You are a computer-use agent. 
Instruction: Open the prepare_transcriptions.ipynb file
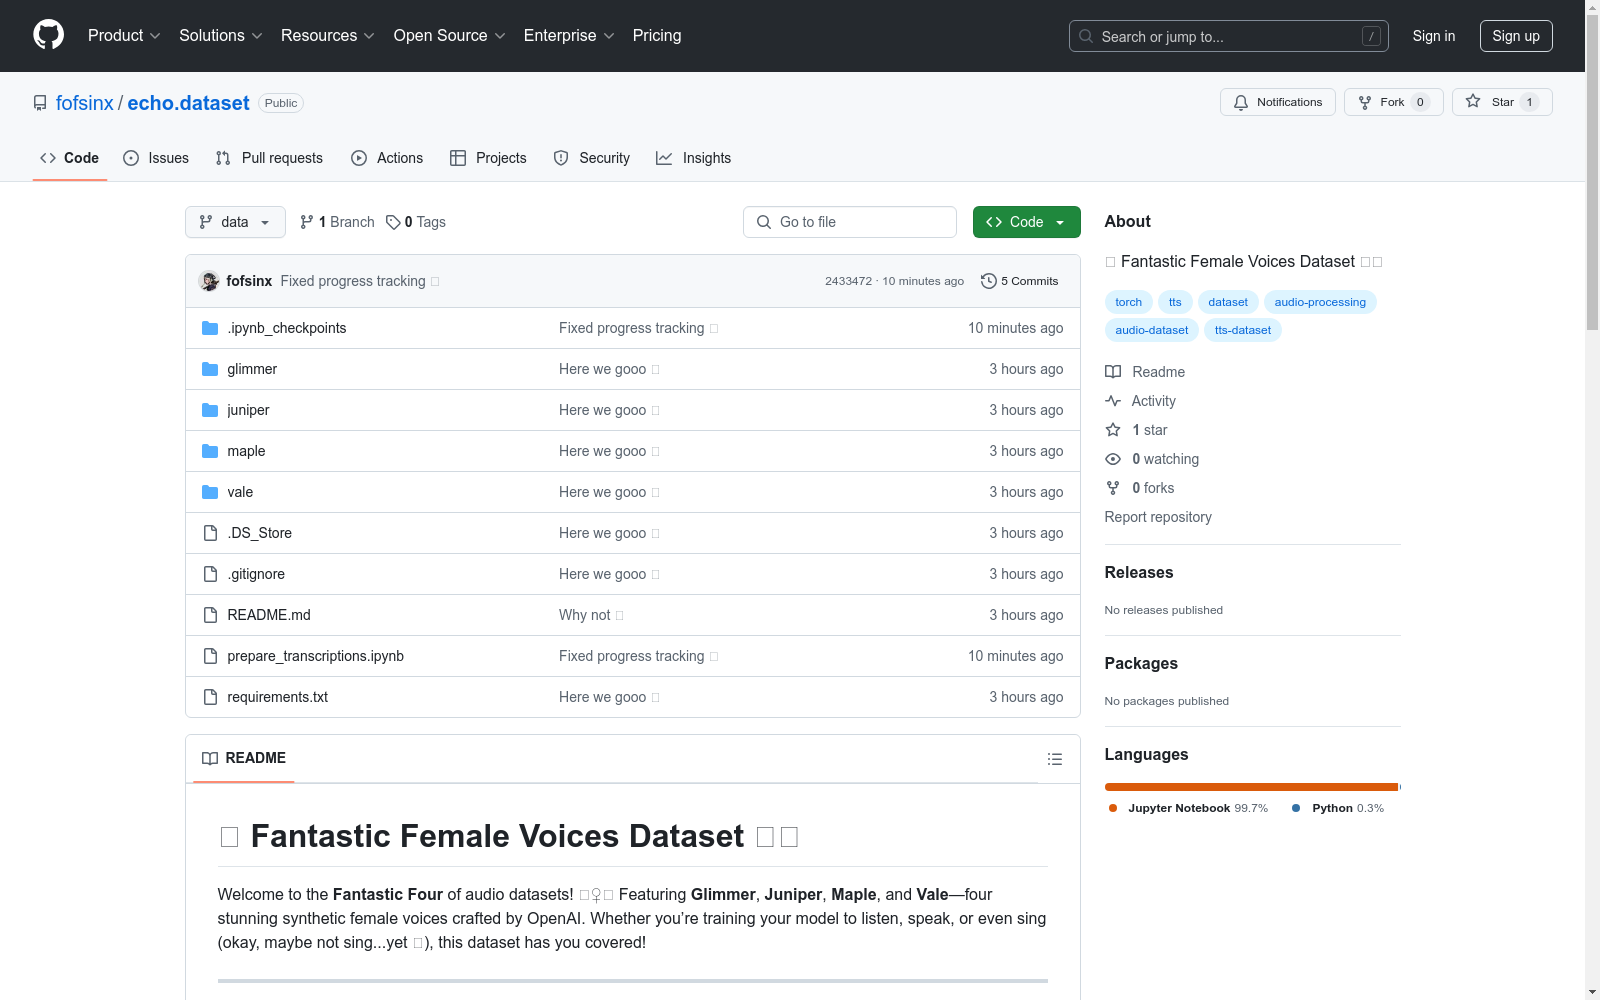click(x=316, y=656)
